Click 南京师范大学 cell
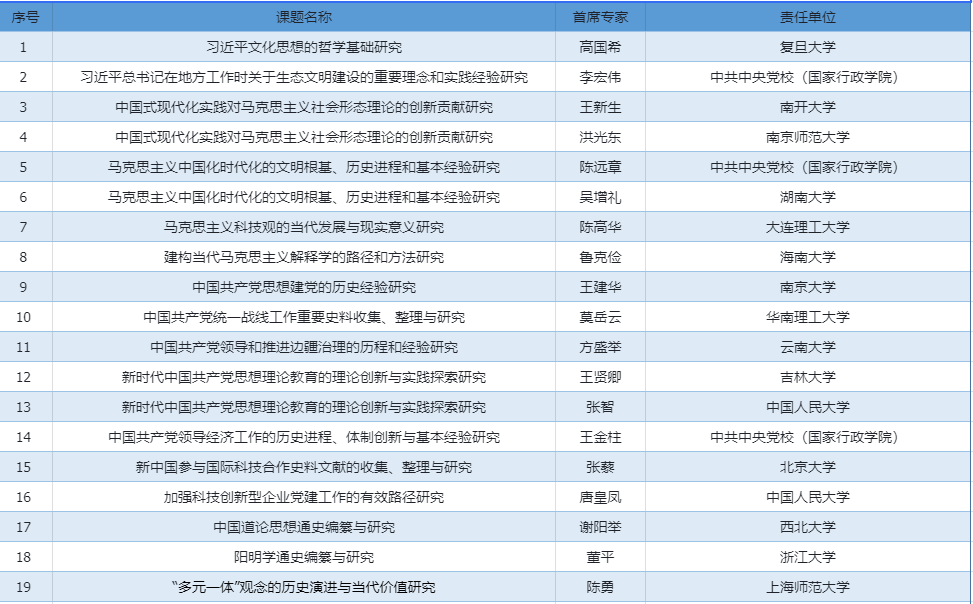 [x=807, y=137]
